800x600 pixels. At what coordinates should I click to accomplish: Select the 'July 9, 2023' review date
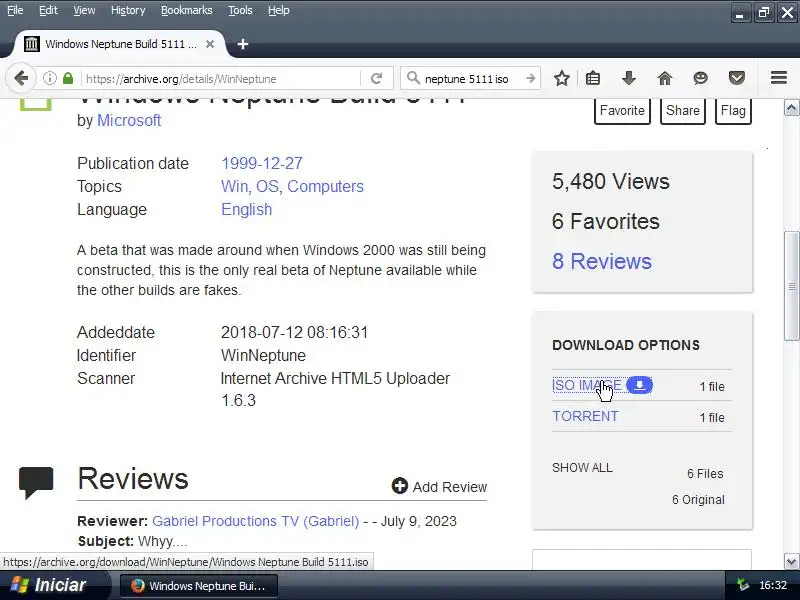[418, 521]
